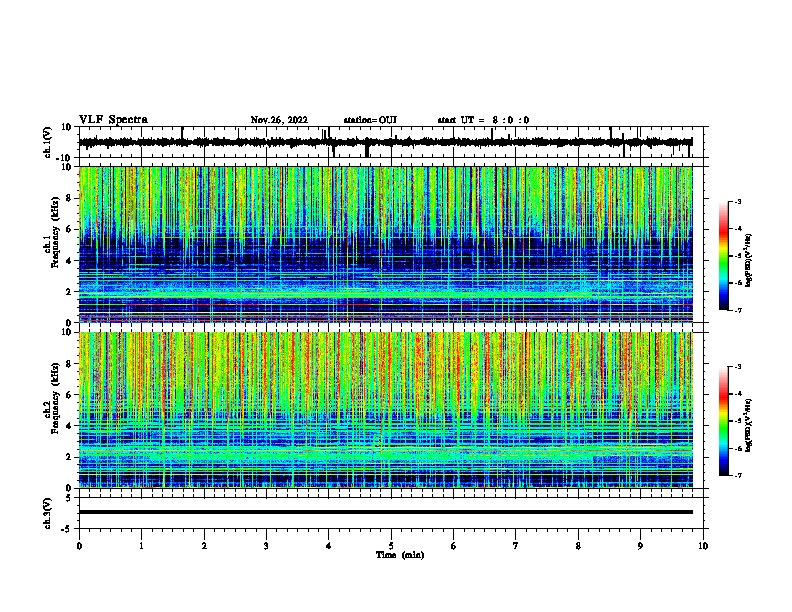Click the time axis tick label "1"
Image resolution: width=792 pixels, height=612 pixels.
tap(141, 546)
